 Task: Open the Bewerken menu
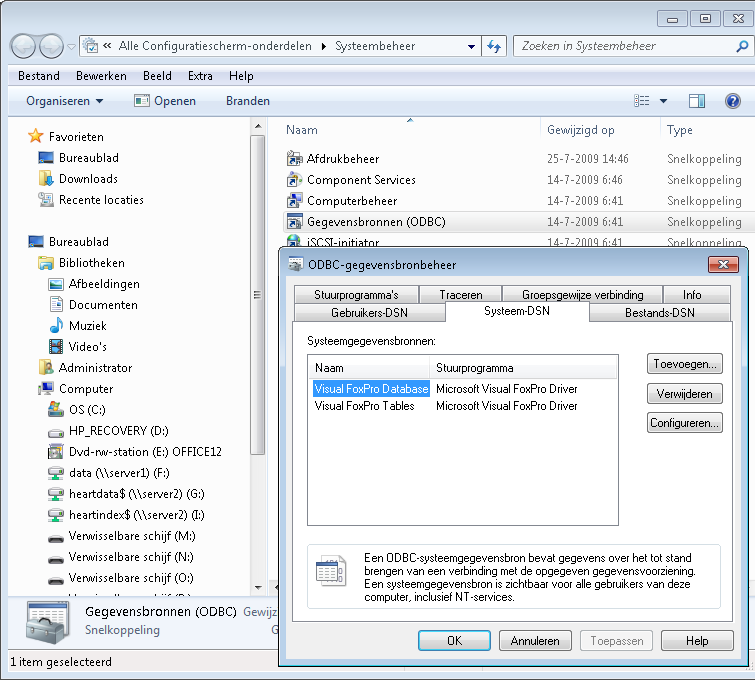pos(101,76)
